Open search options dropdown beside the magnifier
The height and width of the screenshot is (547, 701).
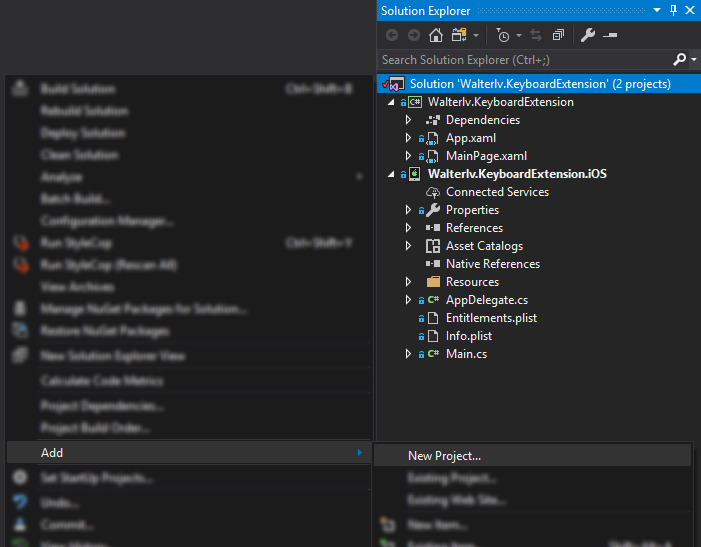click(694, 59)
